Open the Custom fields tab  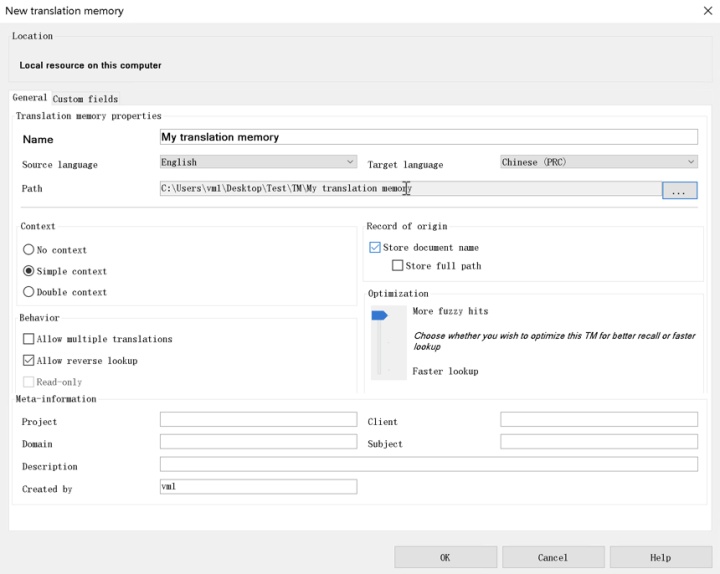pos(85,99)
